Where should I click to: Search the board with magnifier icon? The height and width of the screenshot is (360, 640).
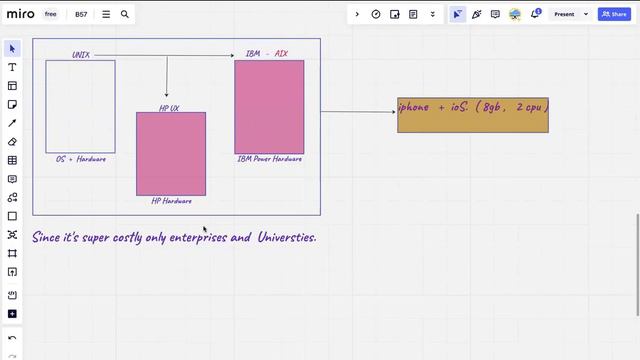coord(125,14)
